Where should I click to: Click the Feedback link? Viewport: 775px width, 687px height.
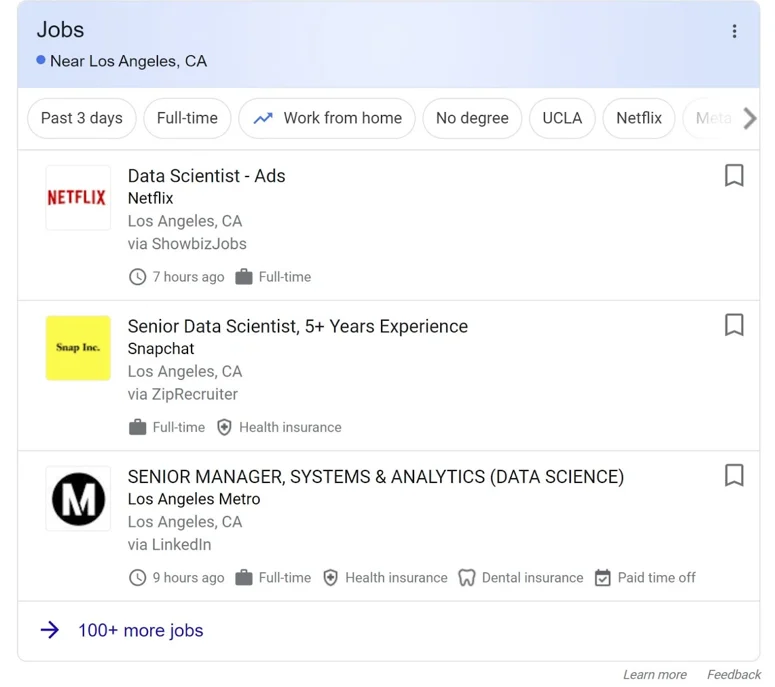[733, 675]
